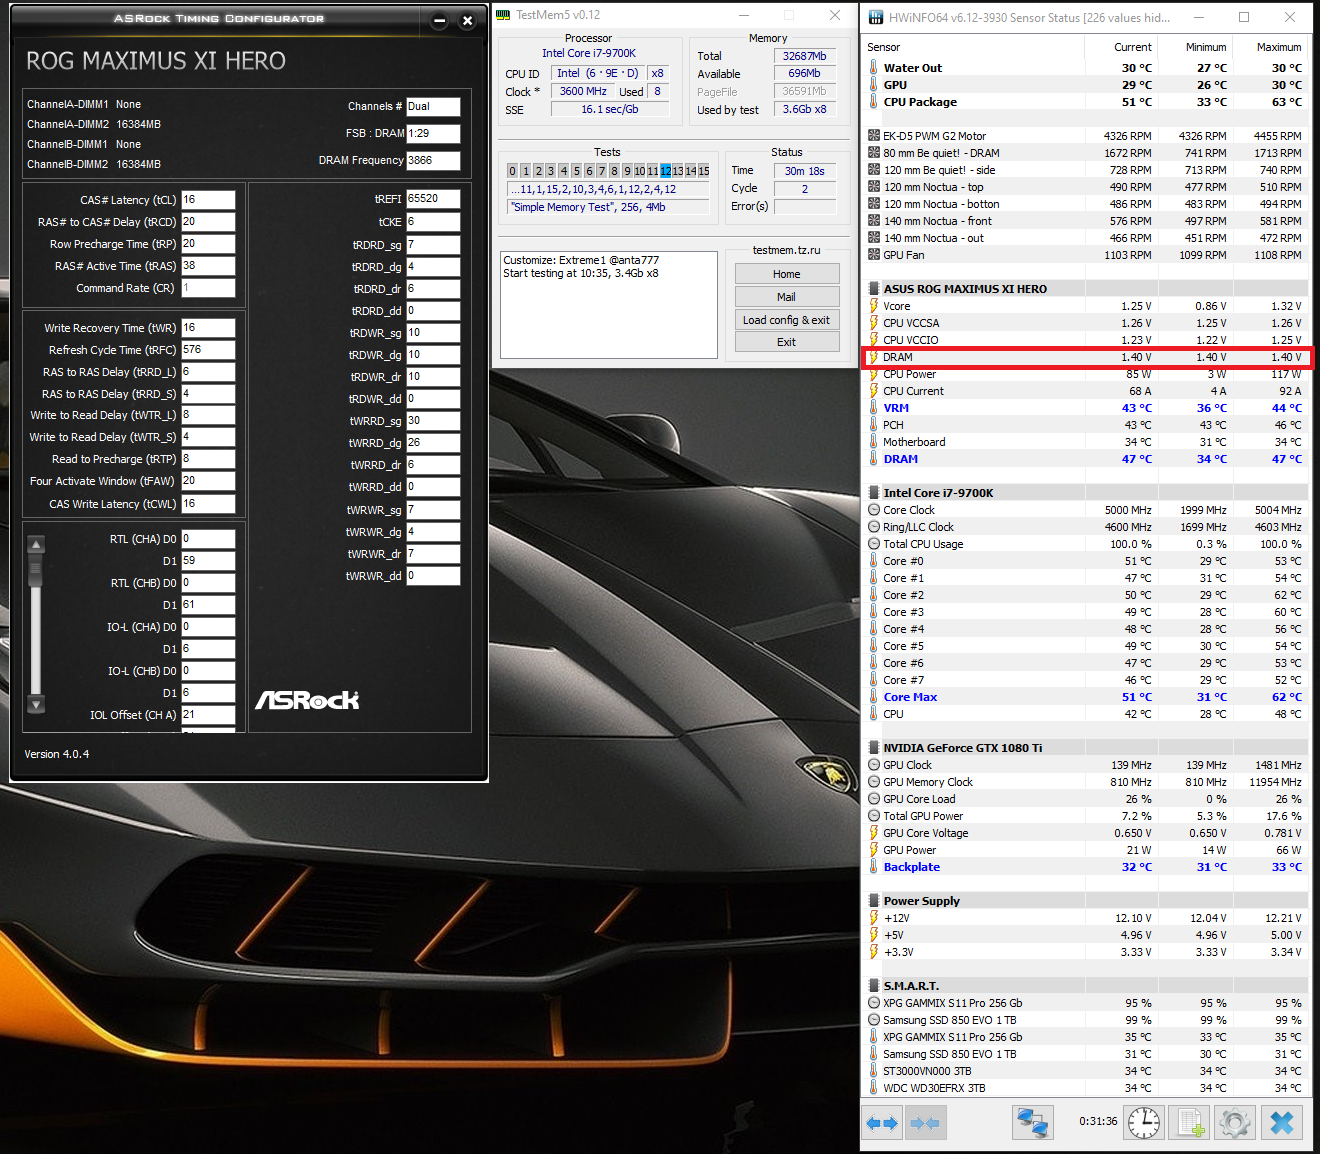Click the expand columns double-arrow icon in HWiNFO
The height and width of the screenshot is (1154, 1320).
pyautogui.click(x=882, y=1123)
